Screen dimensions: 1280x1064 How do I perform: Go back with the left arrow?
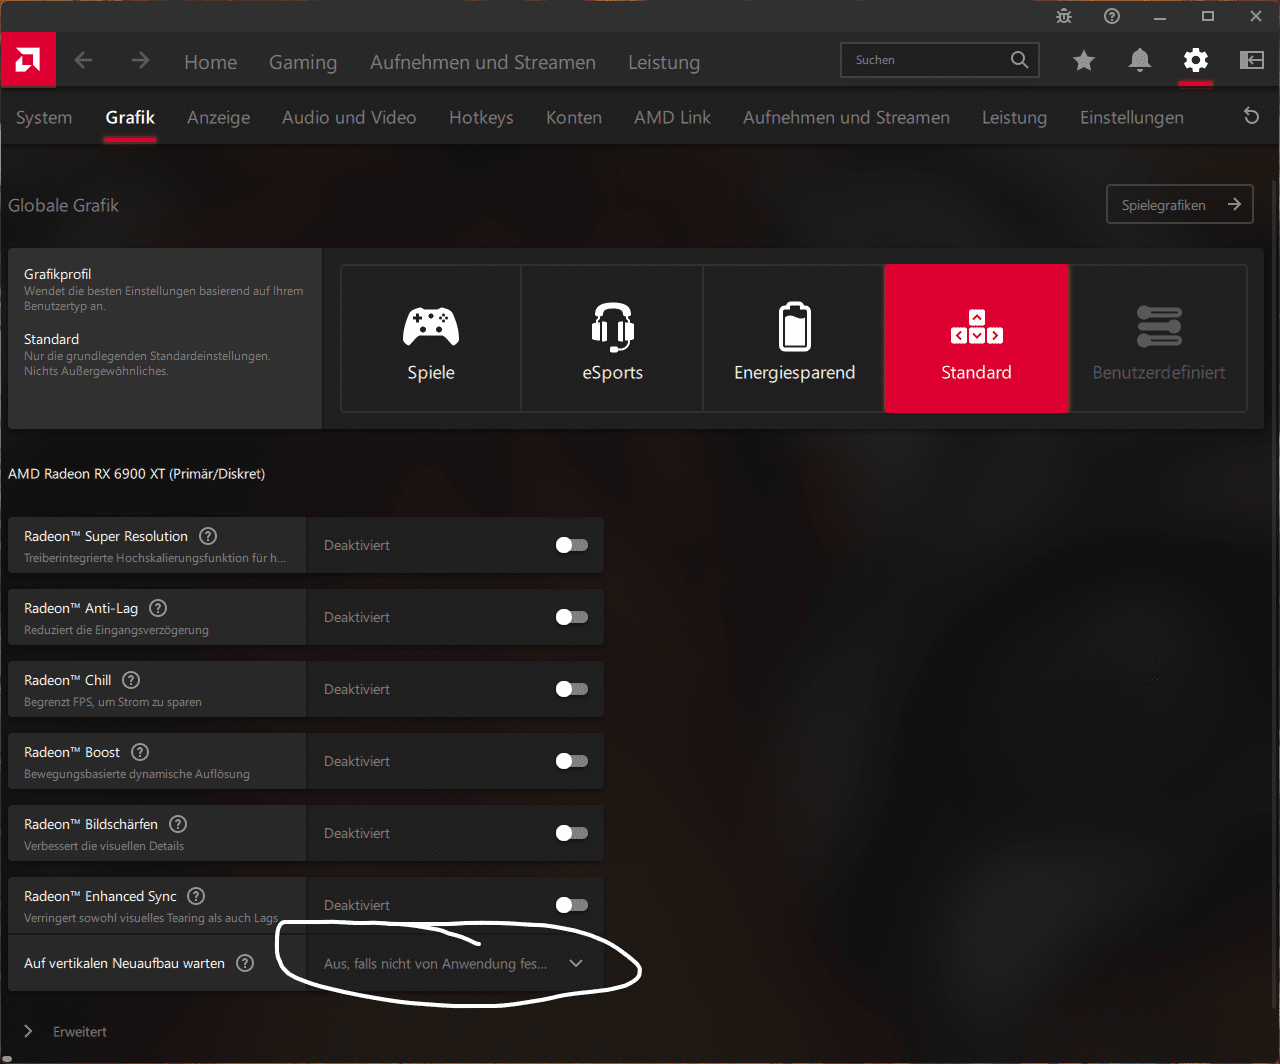pos(83,61)
